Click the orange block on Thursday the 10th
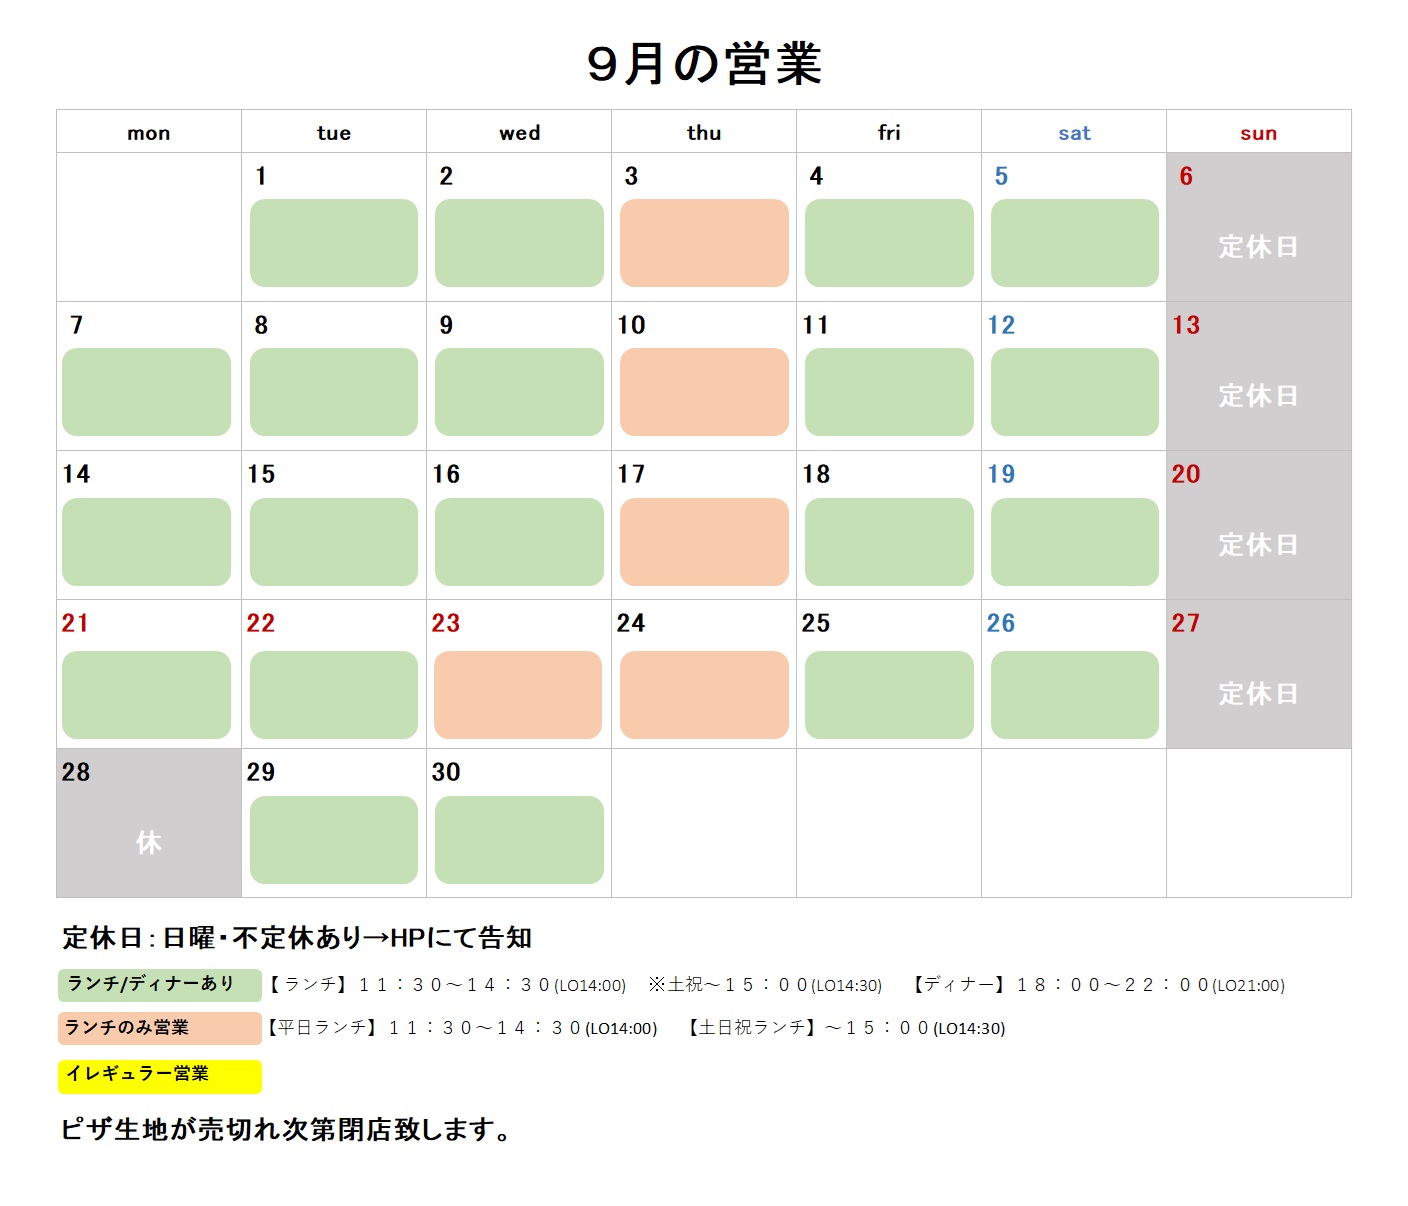This screenshot has width=1408, height=1206. tap(704, 392)
